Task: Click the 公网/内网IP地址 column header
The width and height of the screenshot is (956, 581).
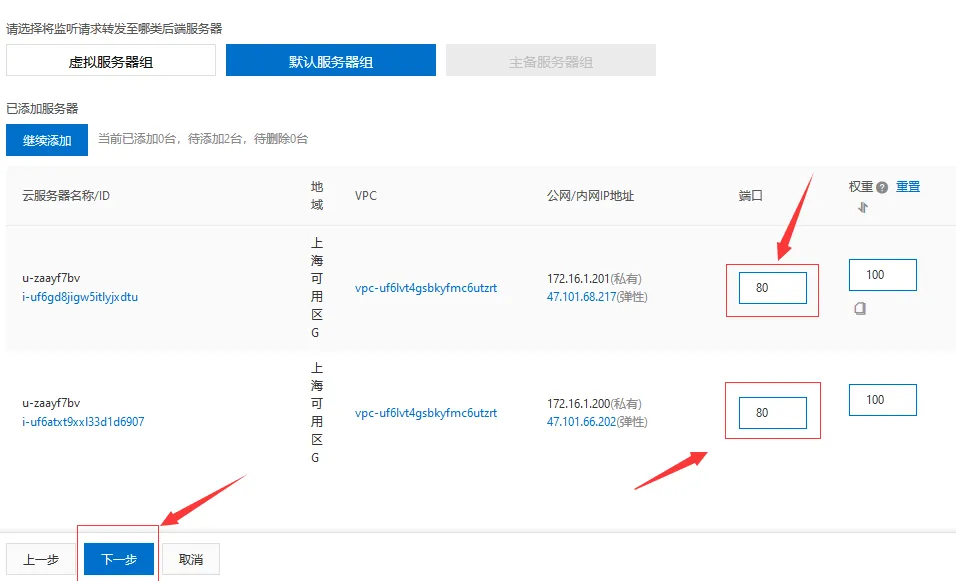Action: tap(590, 196)
